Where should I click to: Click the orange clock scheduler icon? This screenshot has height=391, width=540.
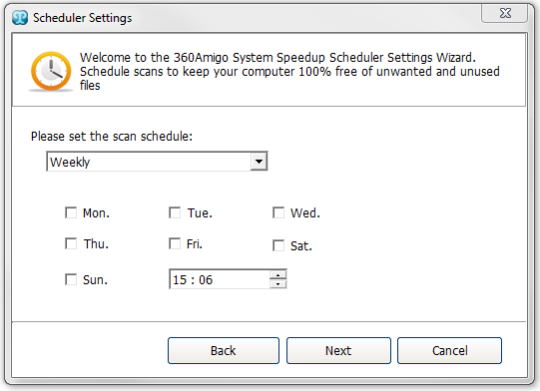(x=51, y=71)
